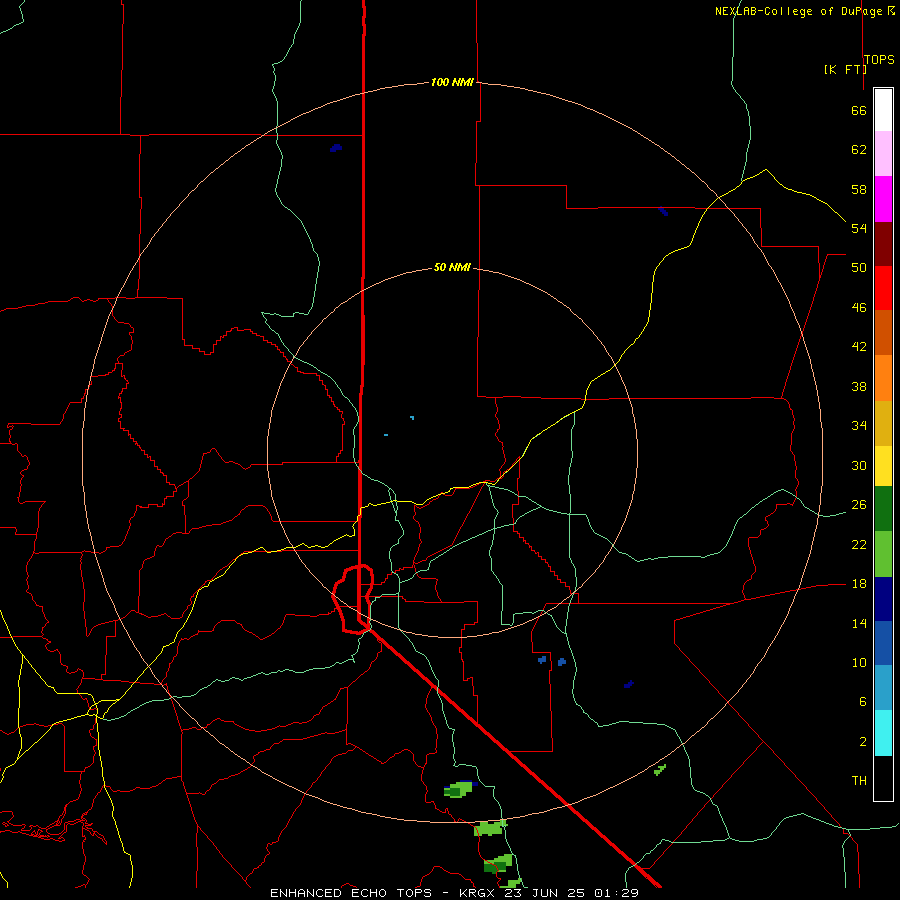Click the 14 legend value
Image resolution: width=900 pixels, height=900 pixels.
coord(859,623)
